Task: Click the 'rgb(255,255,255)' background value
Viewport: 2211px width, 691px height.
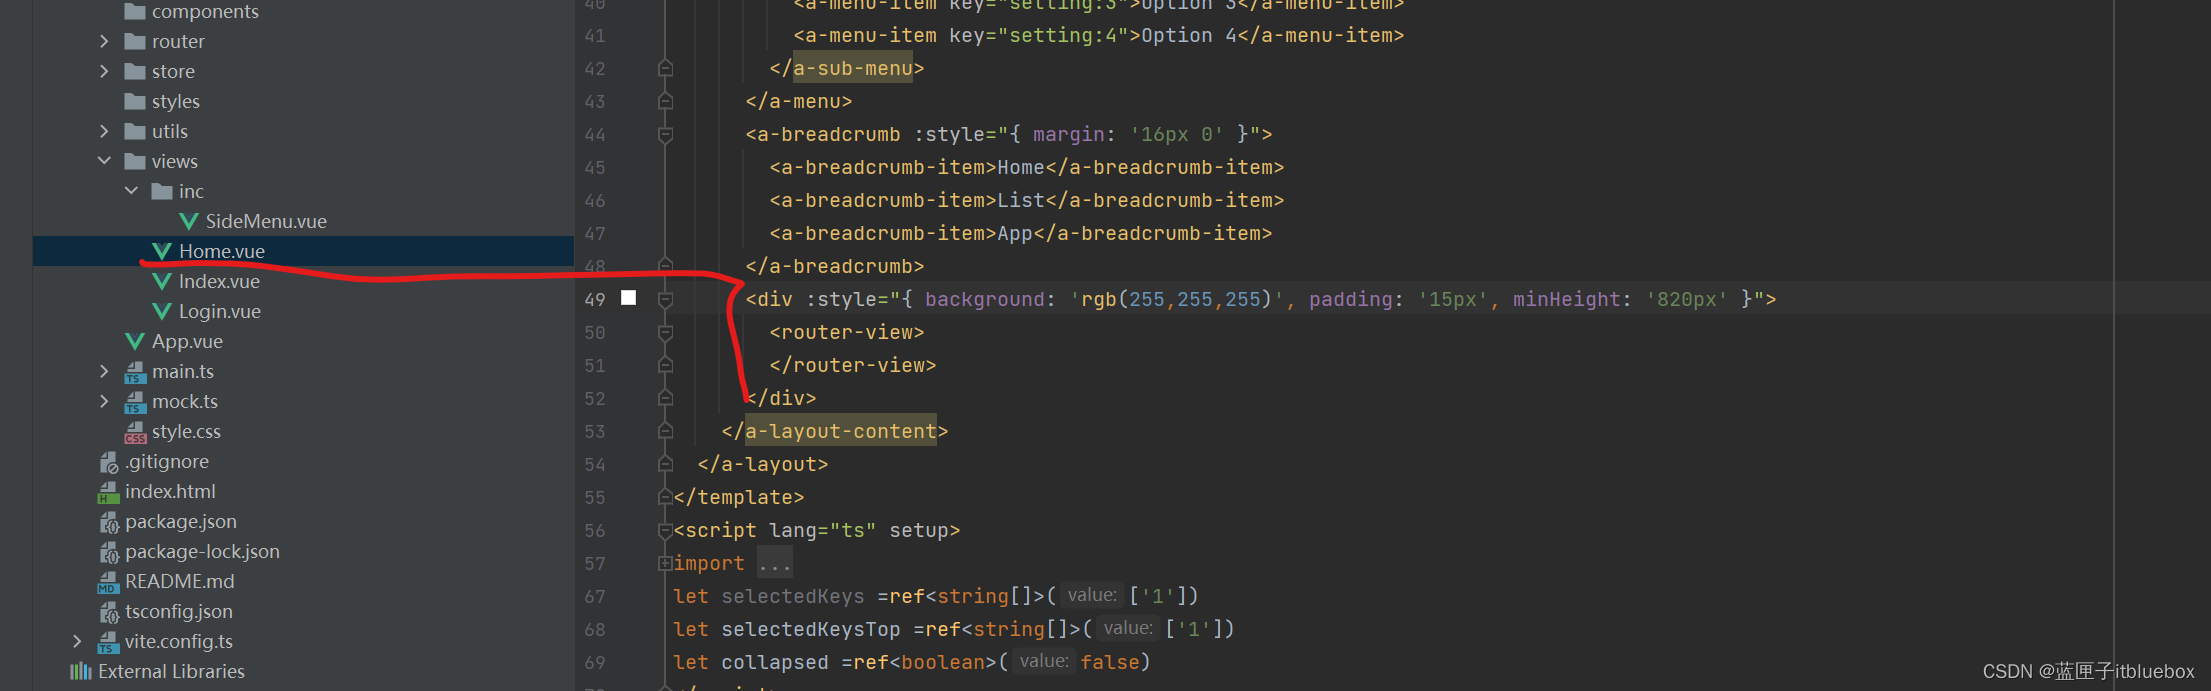Action: click(1176, 299)
